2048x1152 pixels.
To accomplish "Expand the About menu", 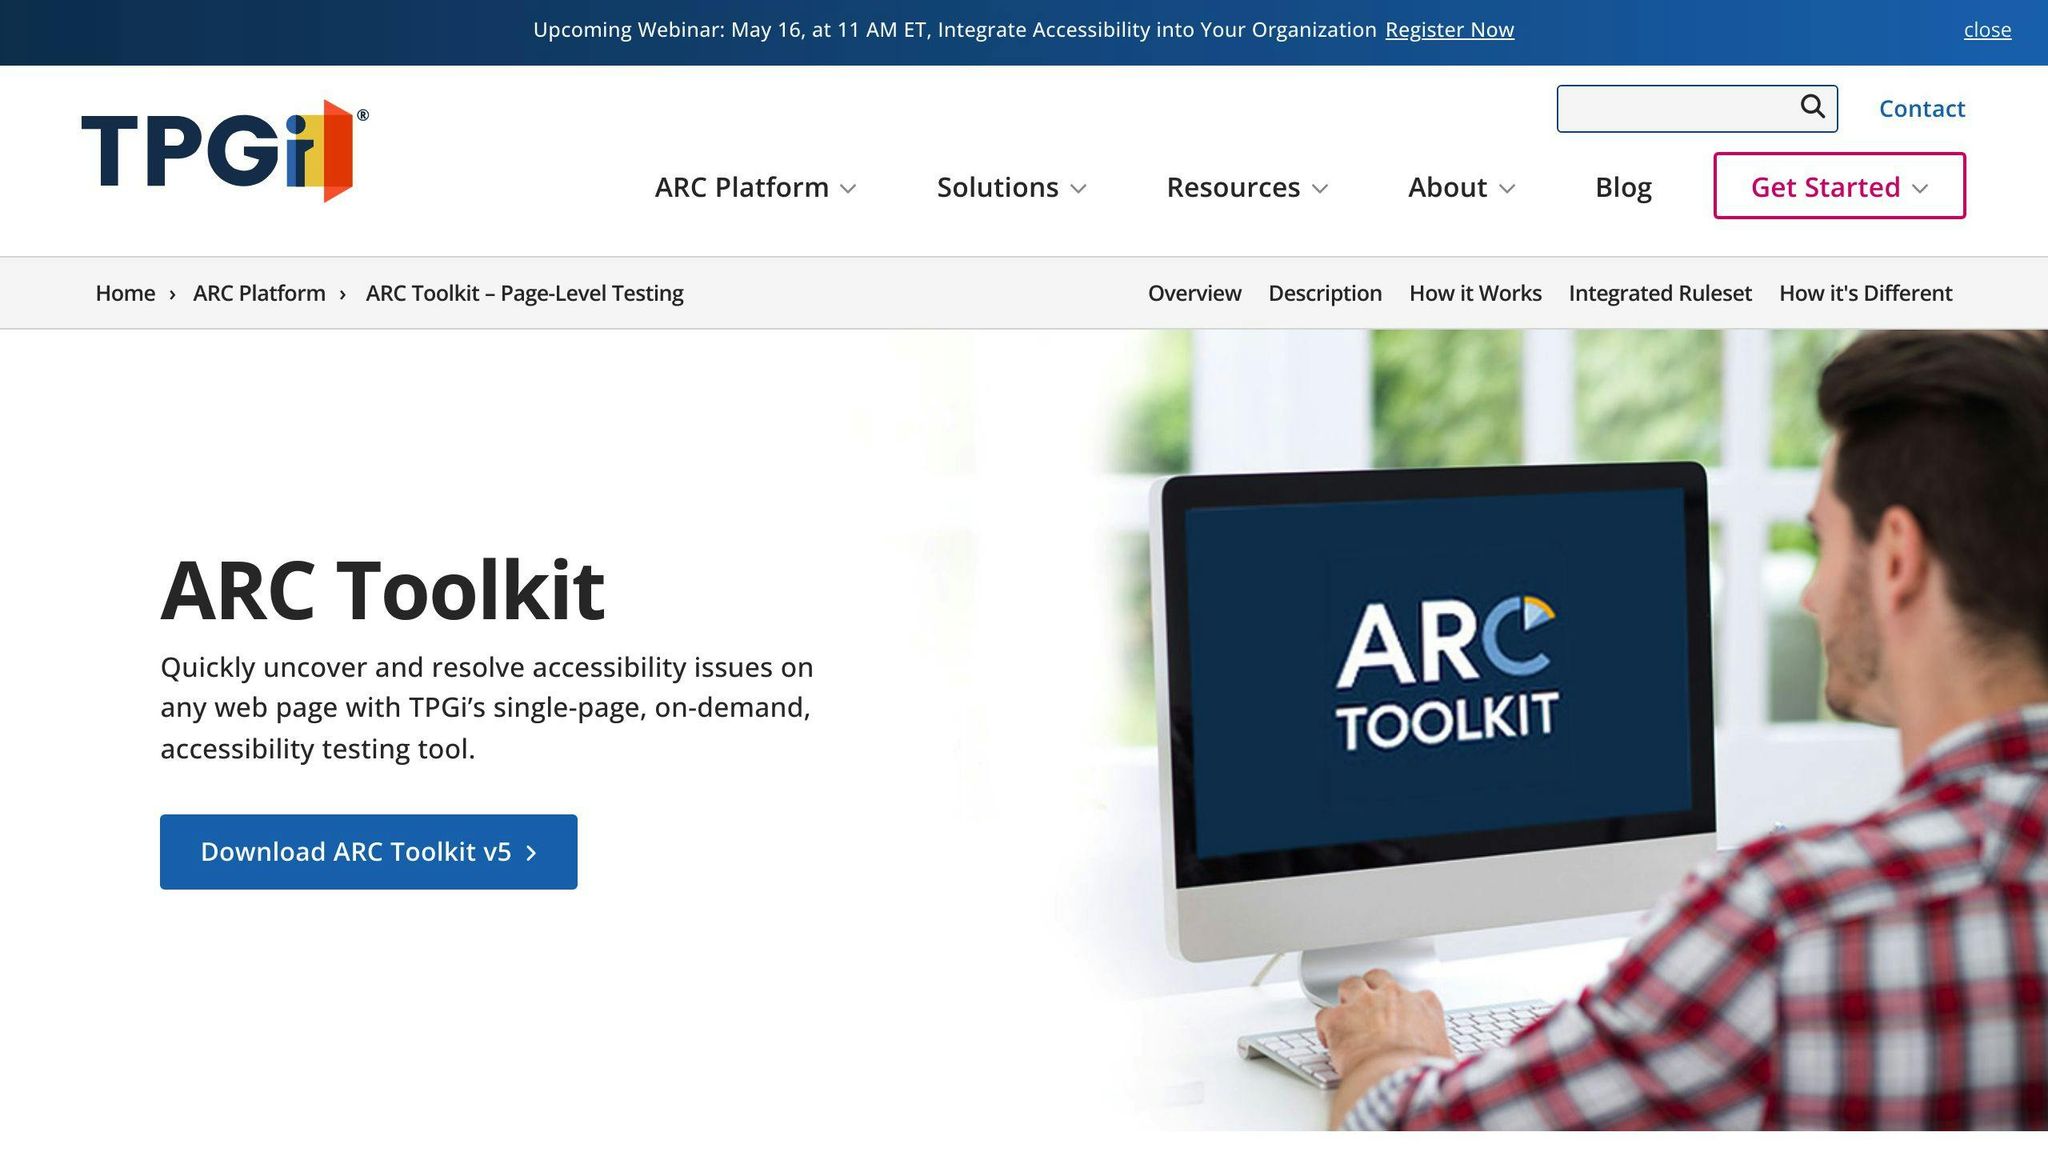I will 1461,187.
